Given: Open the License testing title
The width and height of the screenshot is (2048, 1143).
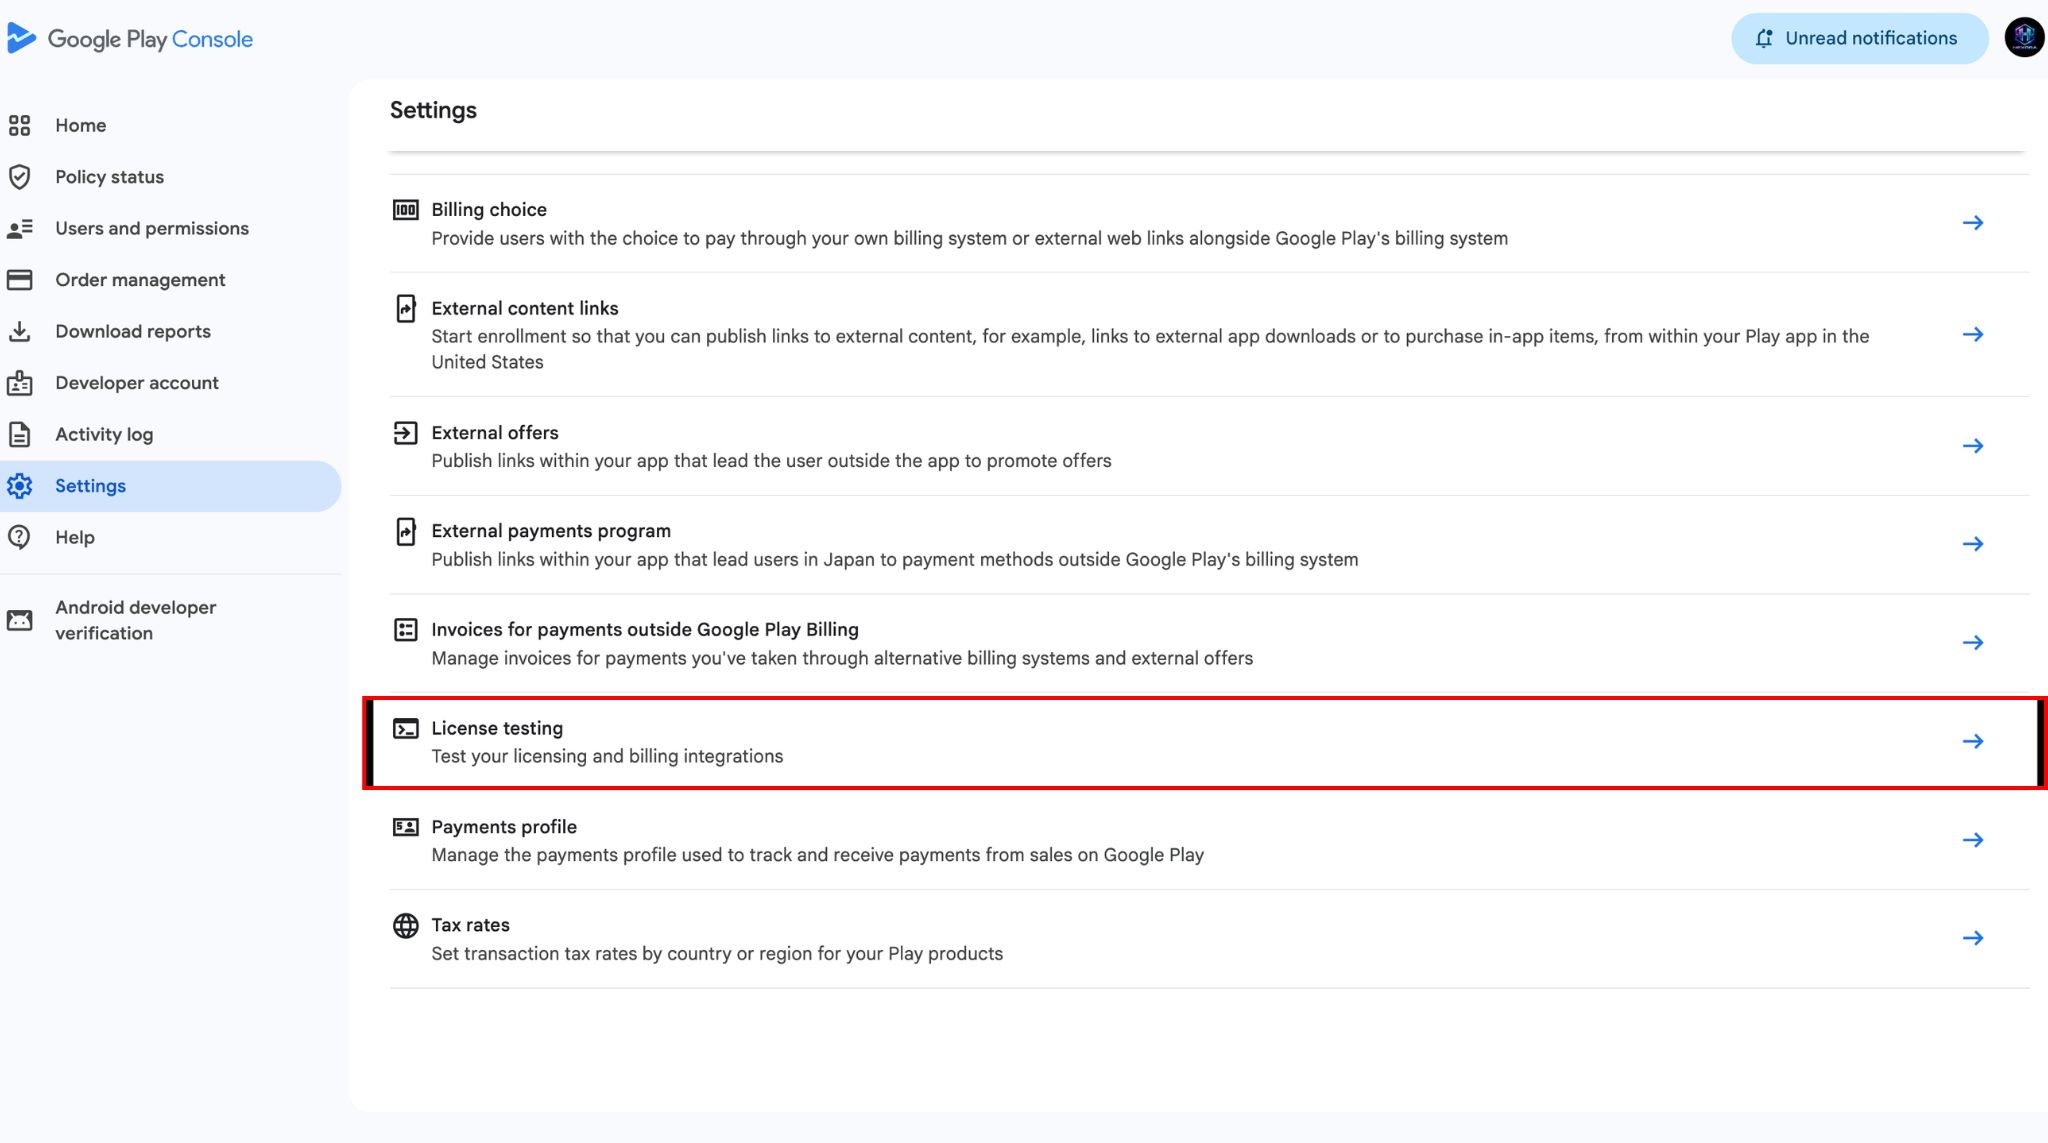Looking at the screenshot, I should (x=497, y=728).
